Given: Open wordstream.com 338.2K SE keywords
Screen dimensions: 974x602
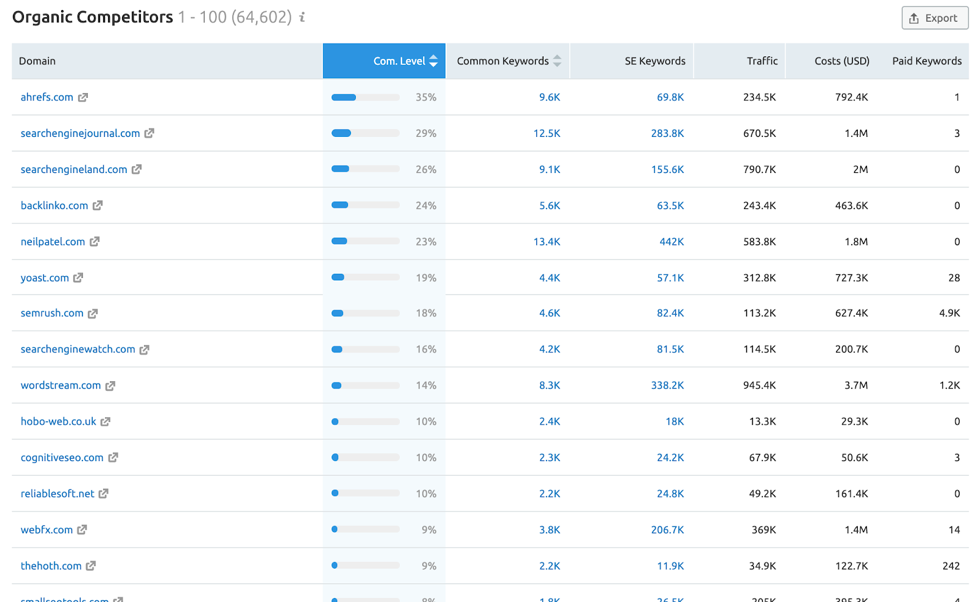Looking at the screenshot, I should pos(667,385).
